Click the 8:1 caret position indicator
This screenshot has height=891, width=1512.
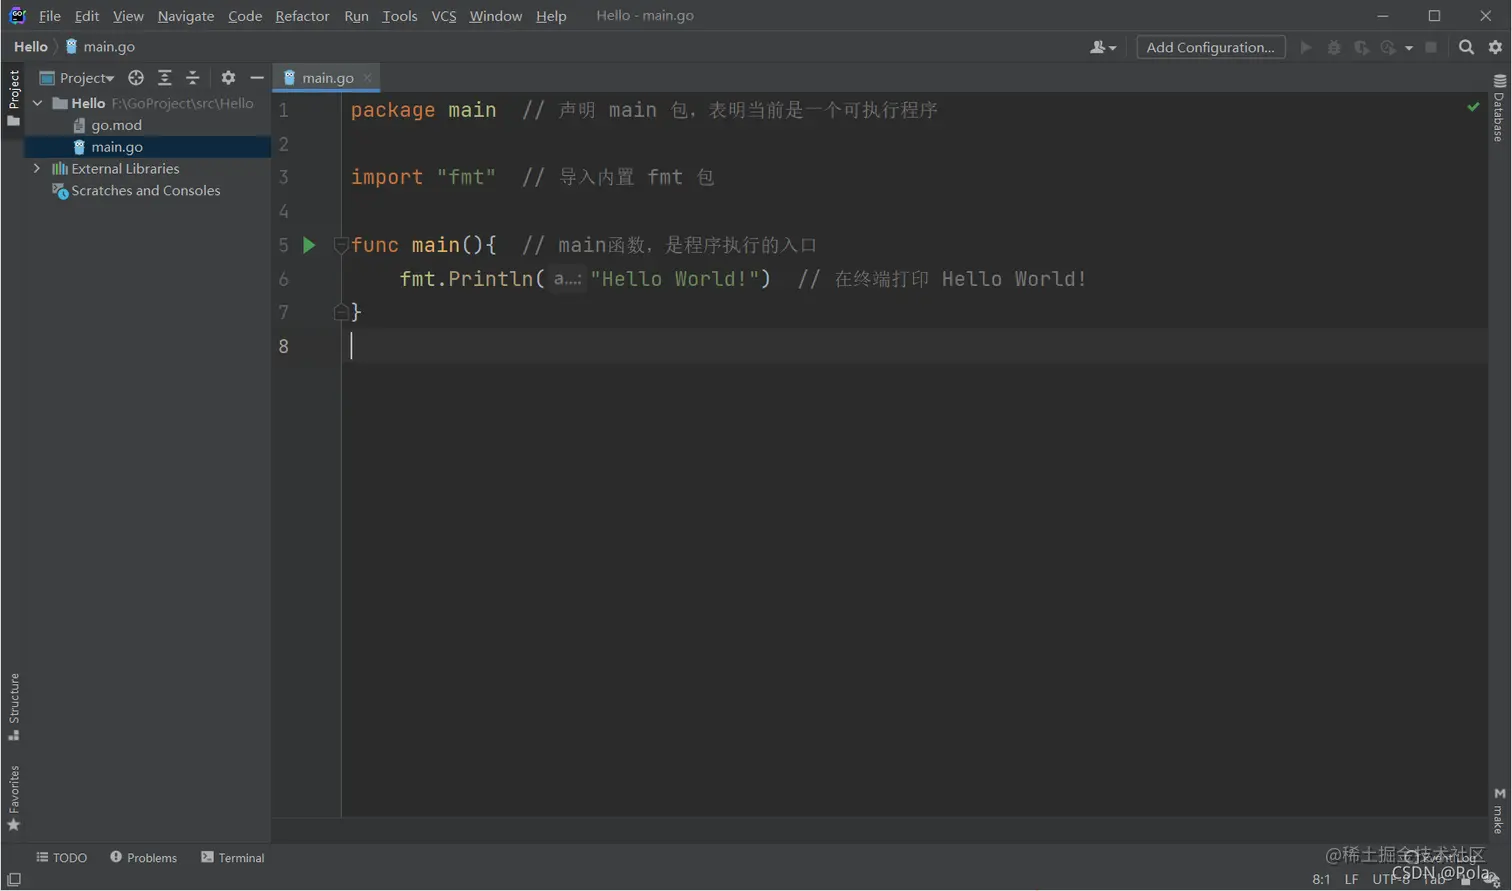pyautogui.click(x=1321, y=880)
